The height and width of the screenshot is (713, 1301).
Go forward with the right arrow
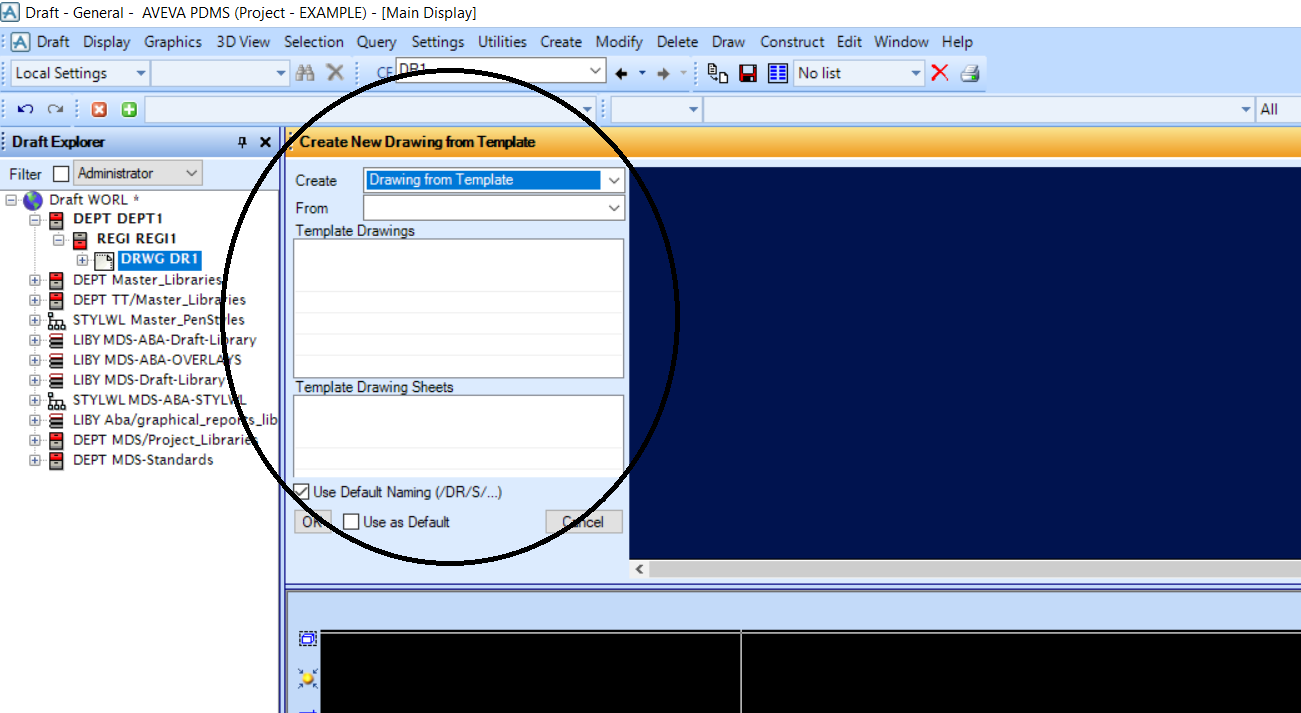coord(664,73)
